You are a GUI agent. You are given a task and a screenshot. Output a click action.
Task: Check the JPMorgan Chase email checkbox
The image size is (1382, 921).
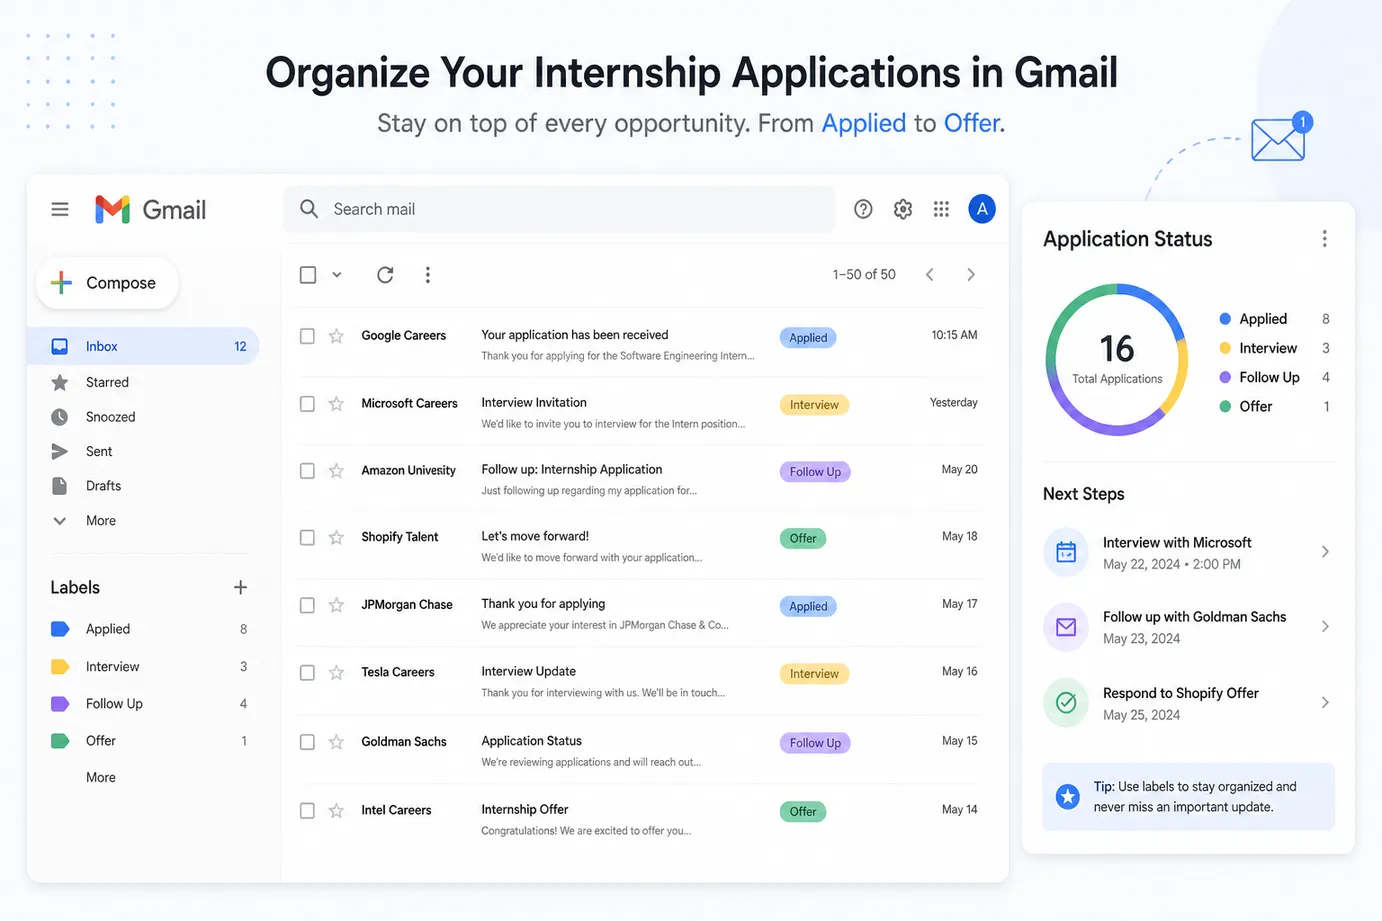pos(307,605)
